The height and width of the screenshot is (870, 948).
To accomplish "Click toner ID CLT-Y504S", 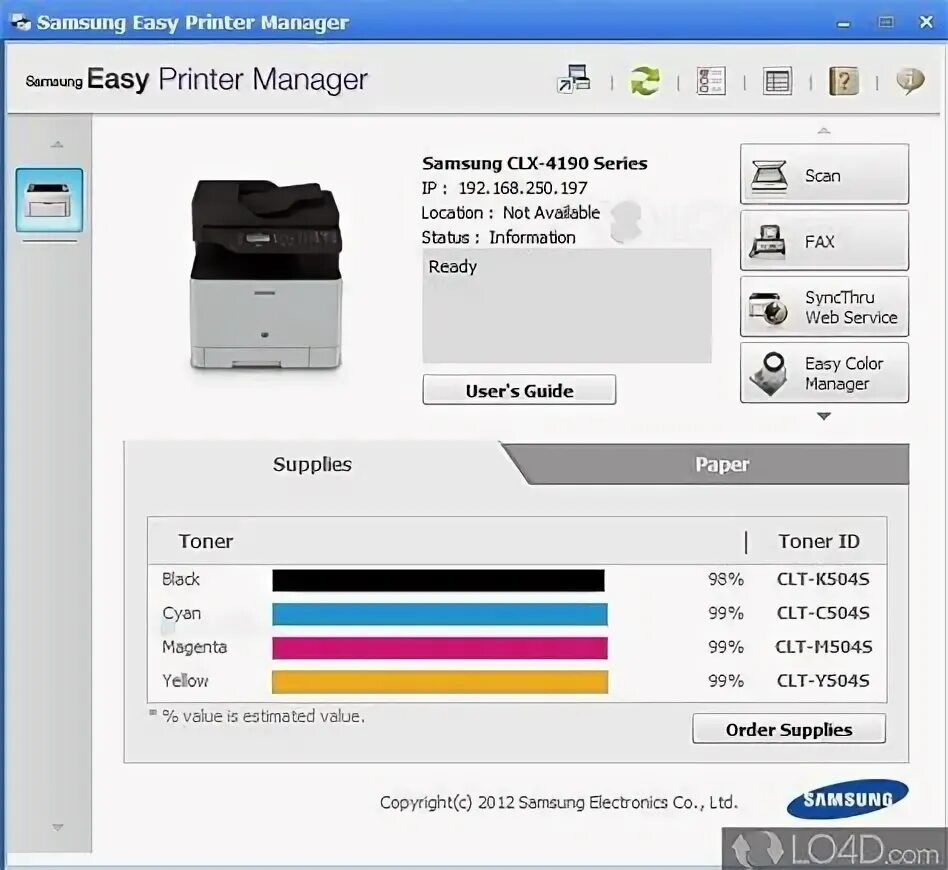I will (823, 681).
